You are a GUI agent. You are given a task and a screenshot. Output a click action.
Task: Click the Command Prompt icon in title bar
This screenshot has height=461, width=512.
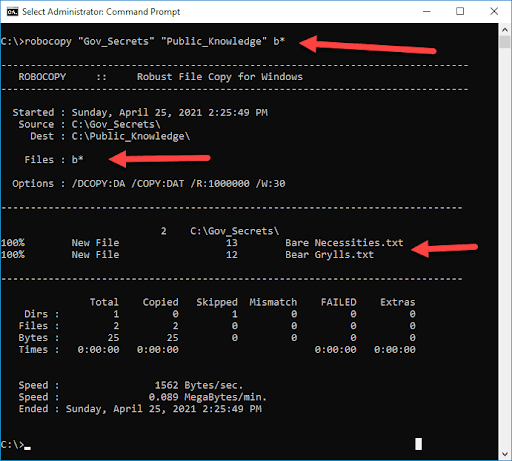tap(12, 12)
